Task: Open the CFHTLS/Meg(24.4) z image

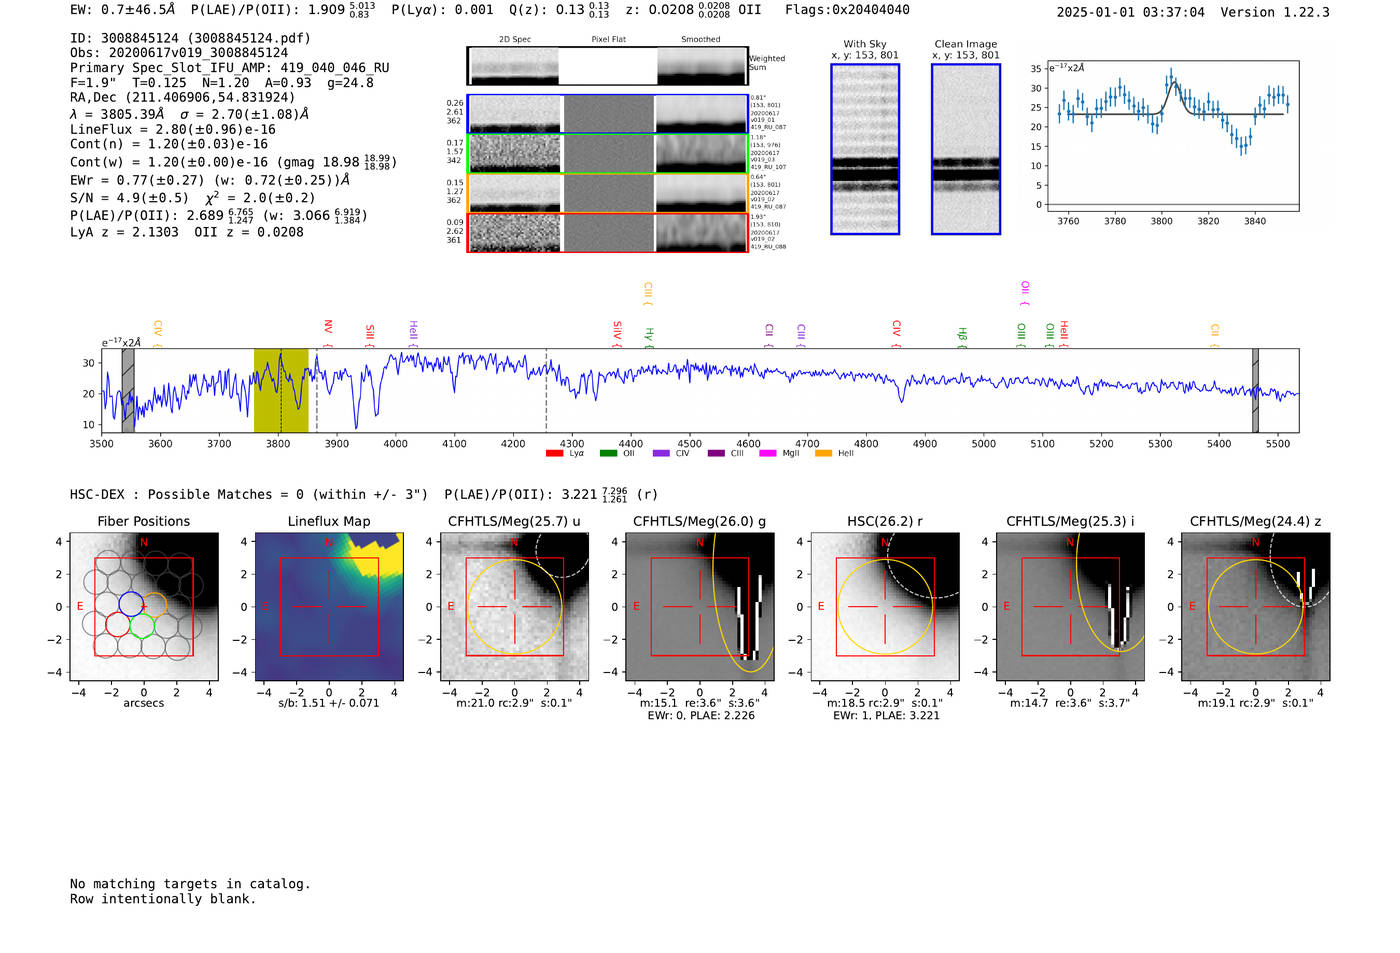Action: coord(1256,607)
